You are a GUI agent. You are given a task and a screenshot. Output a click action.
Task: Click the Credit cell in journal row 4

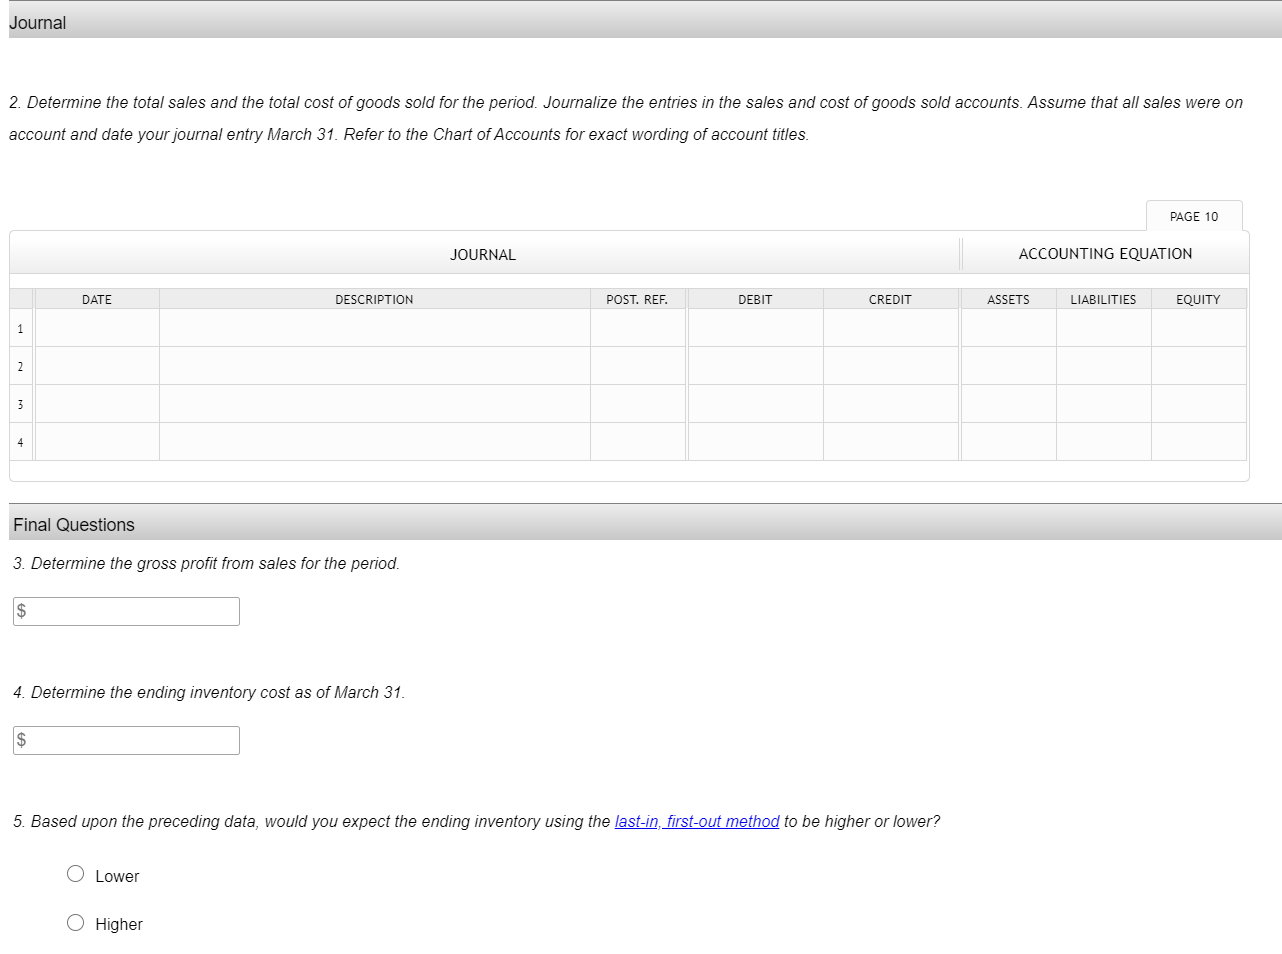pos(890,442)
